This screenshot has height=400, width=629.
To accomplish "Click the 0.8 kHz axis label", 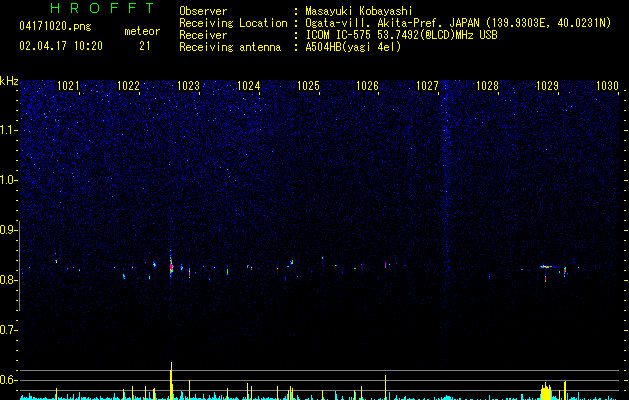I will (9, 280).
